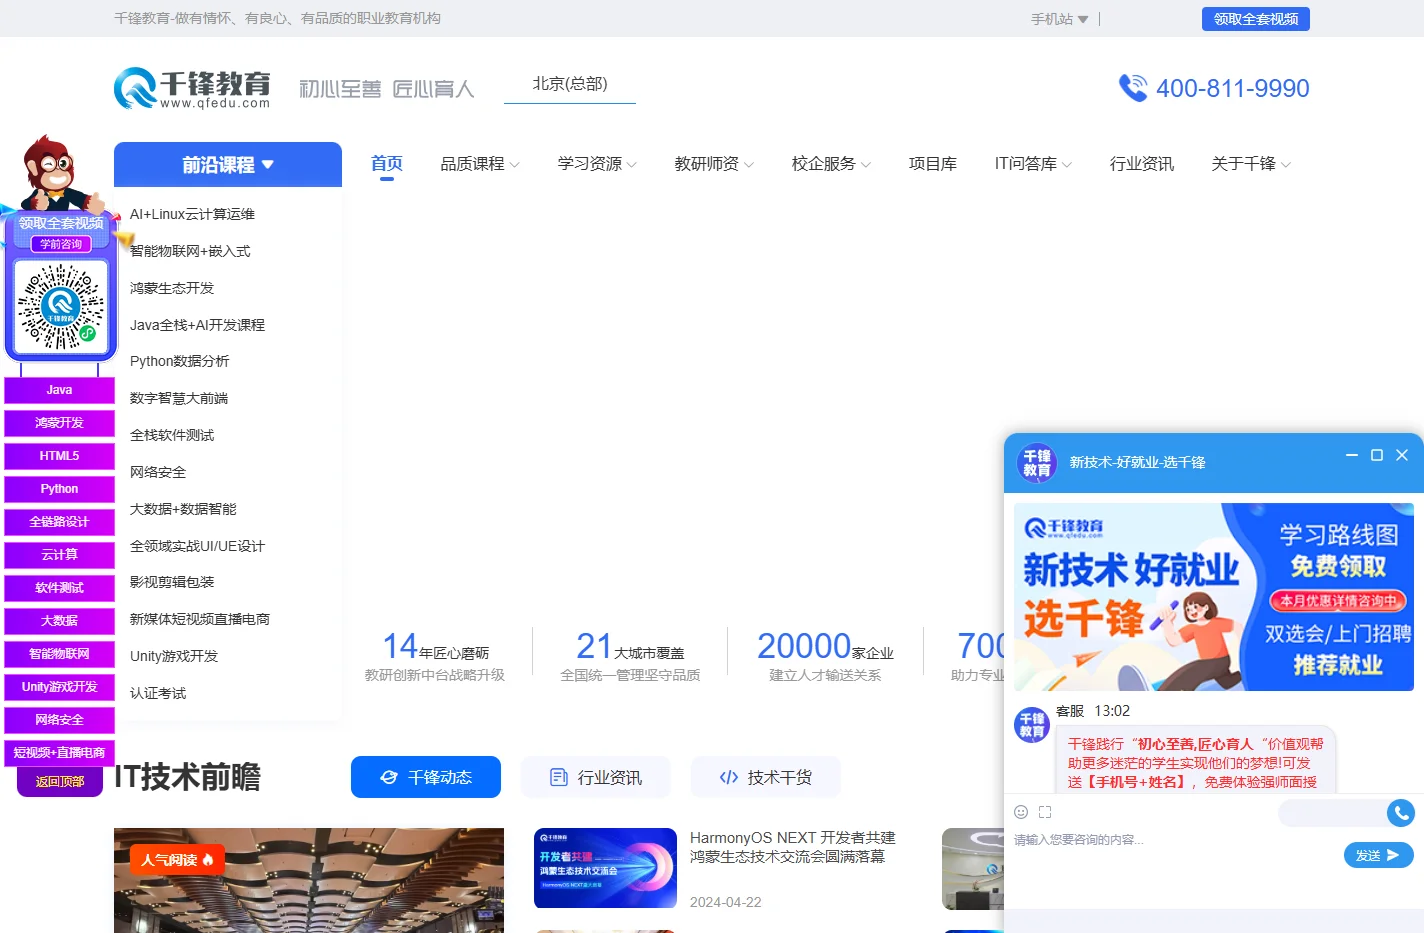Screen dimensions: 1424x933
Task: Open the 人气阅读 featured image
Action: coord(309,880)
